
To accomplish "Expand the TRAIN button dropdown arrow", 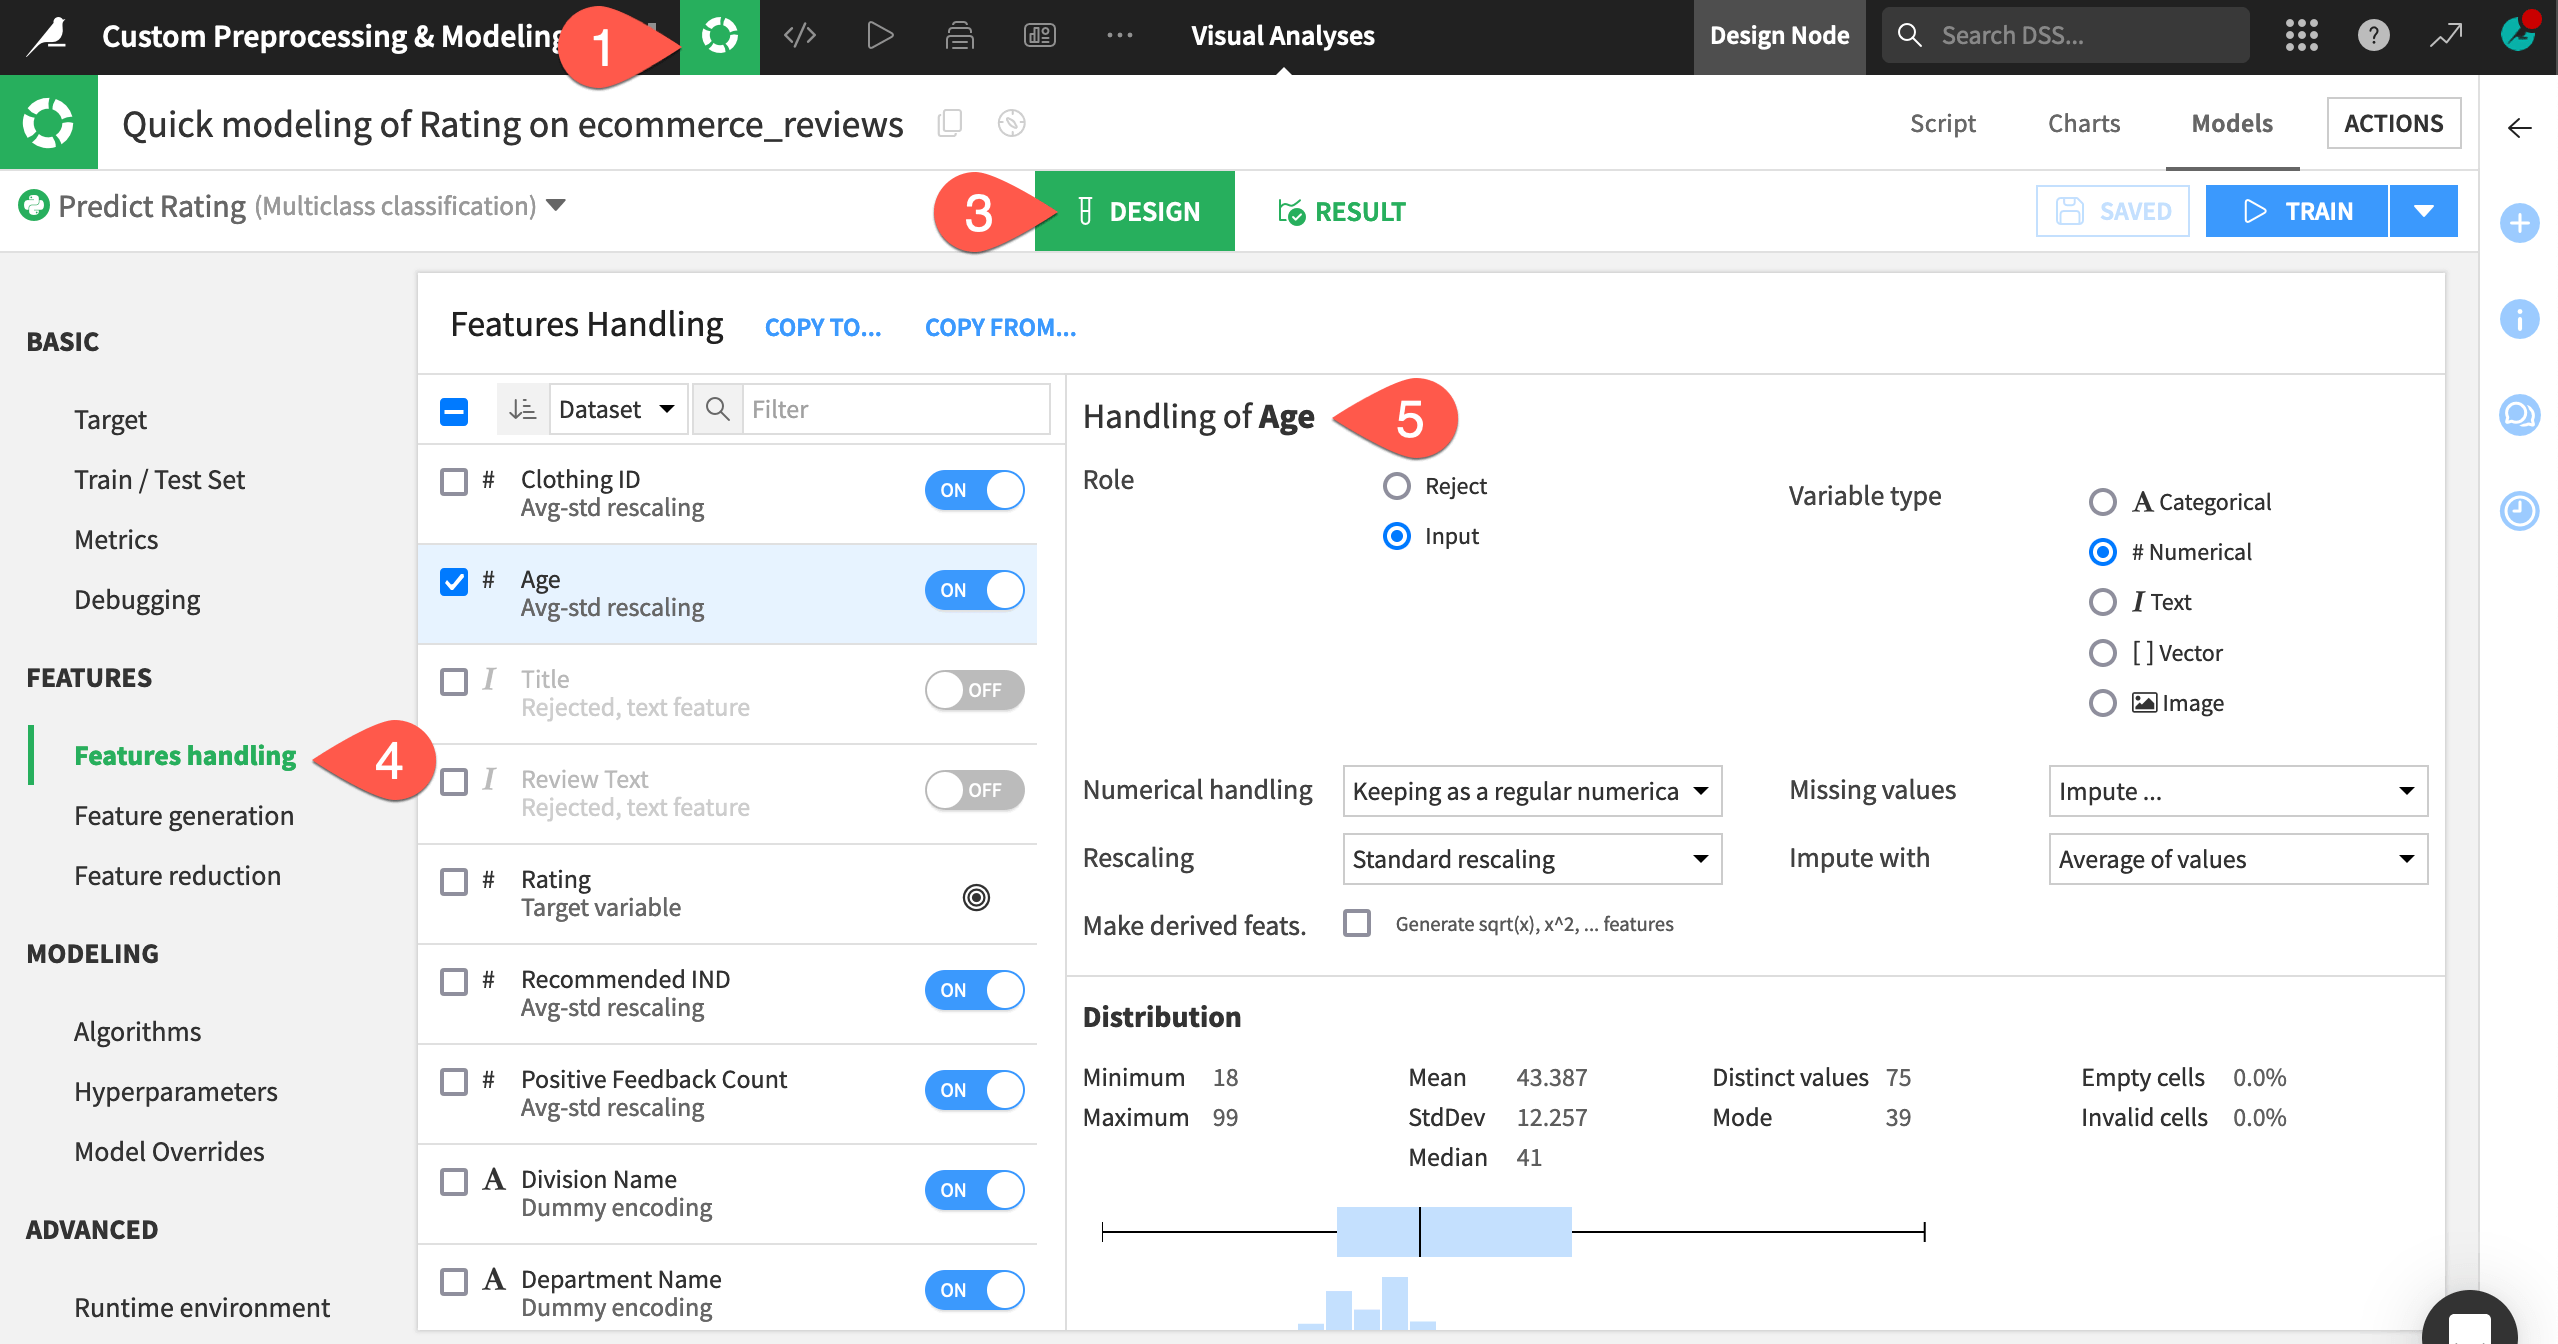I will pyautogui.click(x=2425, y=210).
